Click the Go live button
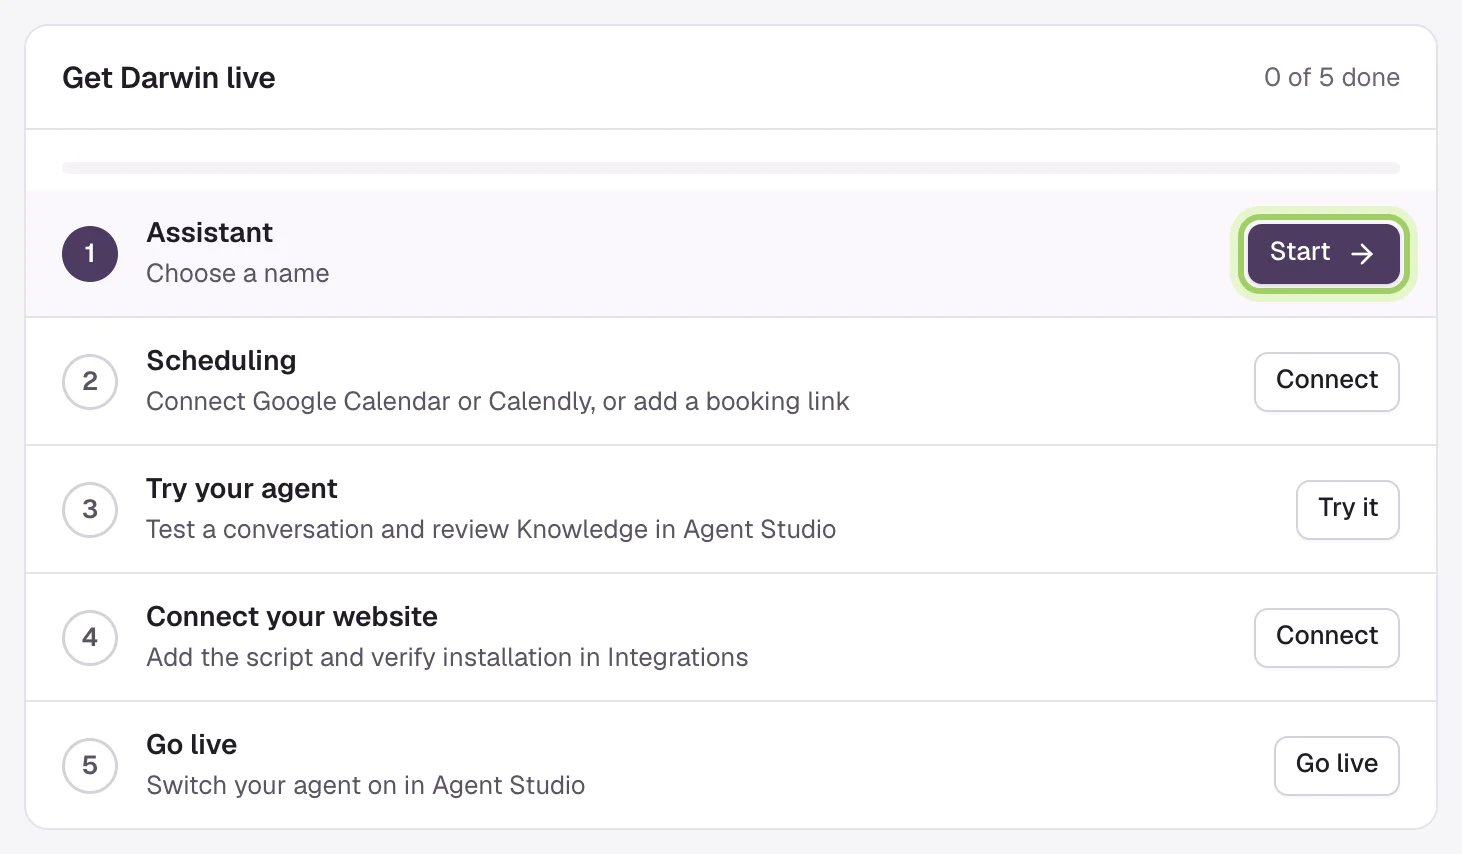Image resolution: width=1462 pixels, height=854 pixels. (x=1336, y=765)
